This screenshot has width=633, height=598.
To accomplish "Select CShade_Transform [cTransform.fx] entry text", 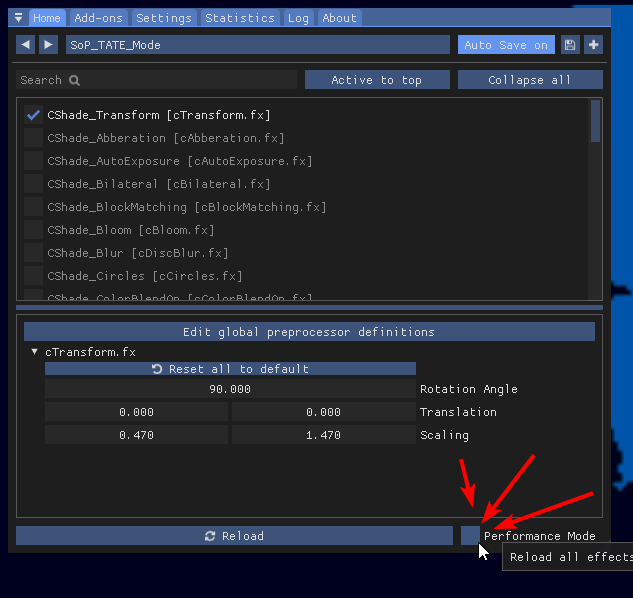I will click(x=159, y=115).
